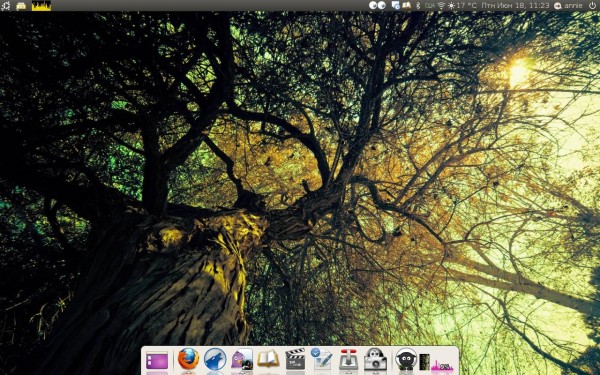The image size is (600, 375).
Task: Open the red downloader dock icon
Action: click(x=349, y=360)
